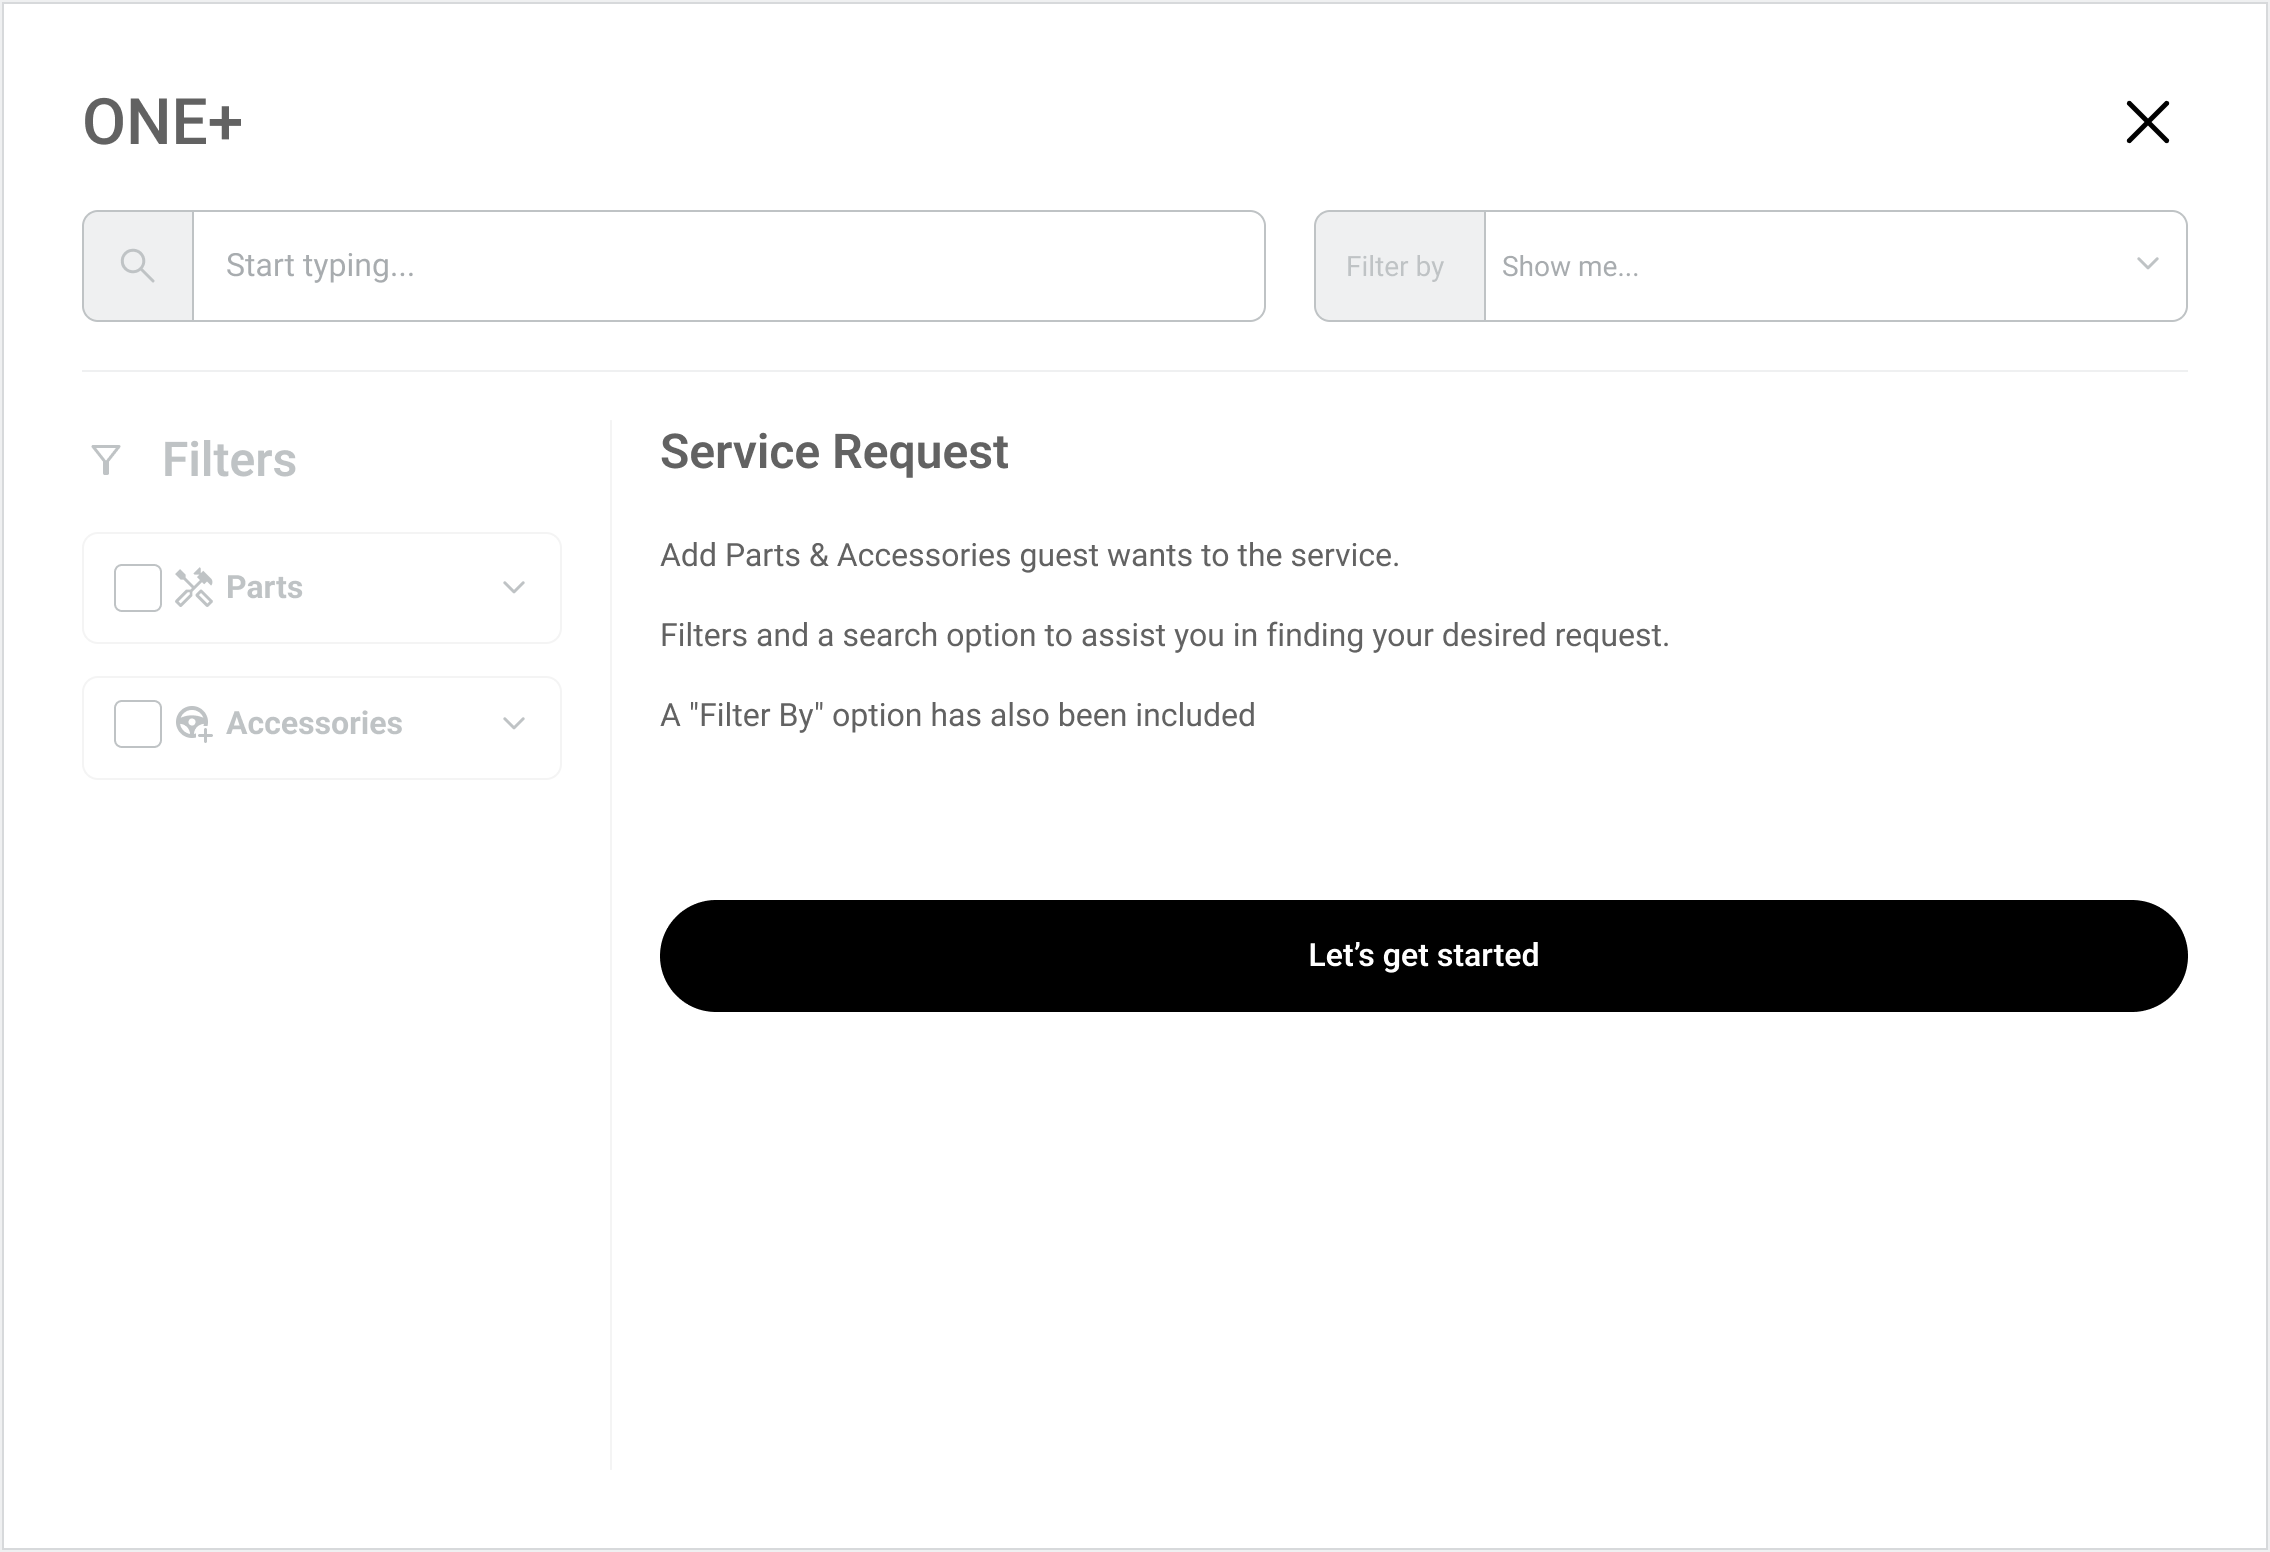Click the Show me placeholder text
This screenshot has height=1552, width=2270.
pos(1570,266)
